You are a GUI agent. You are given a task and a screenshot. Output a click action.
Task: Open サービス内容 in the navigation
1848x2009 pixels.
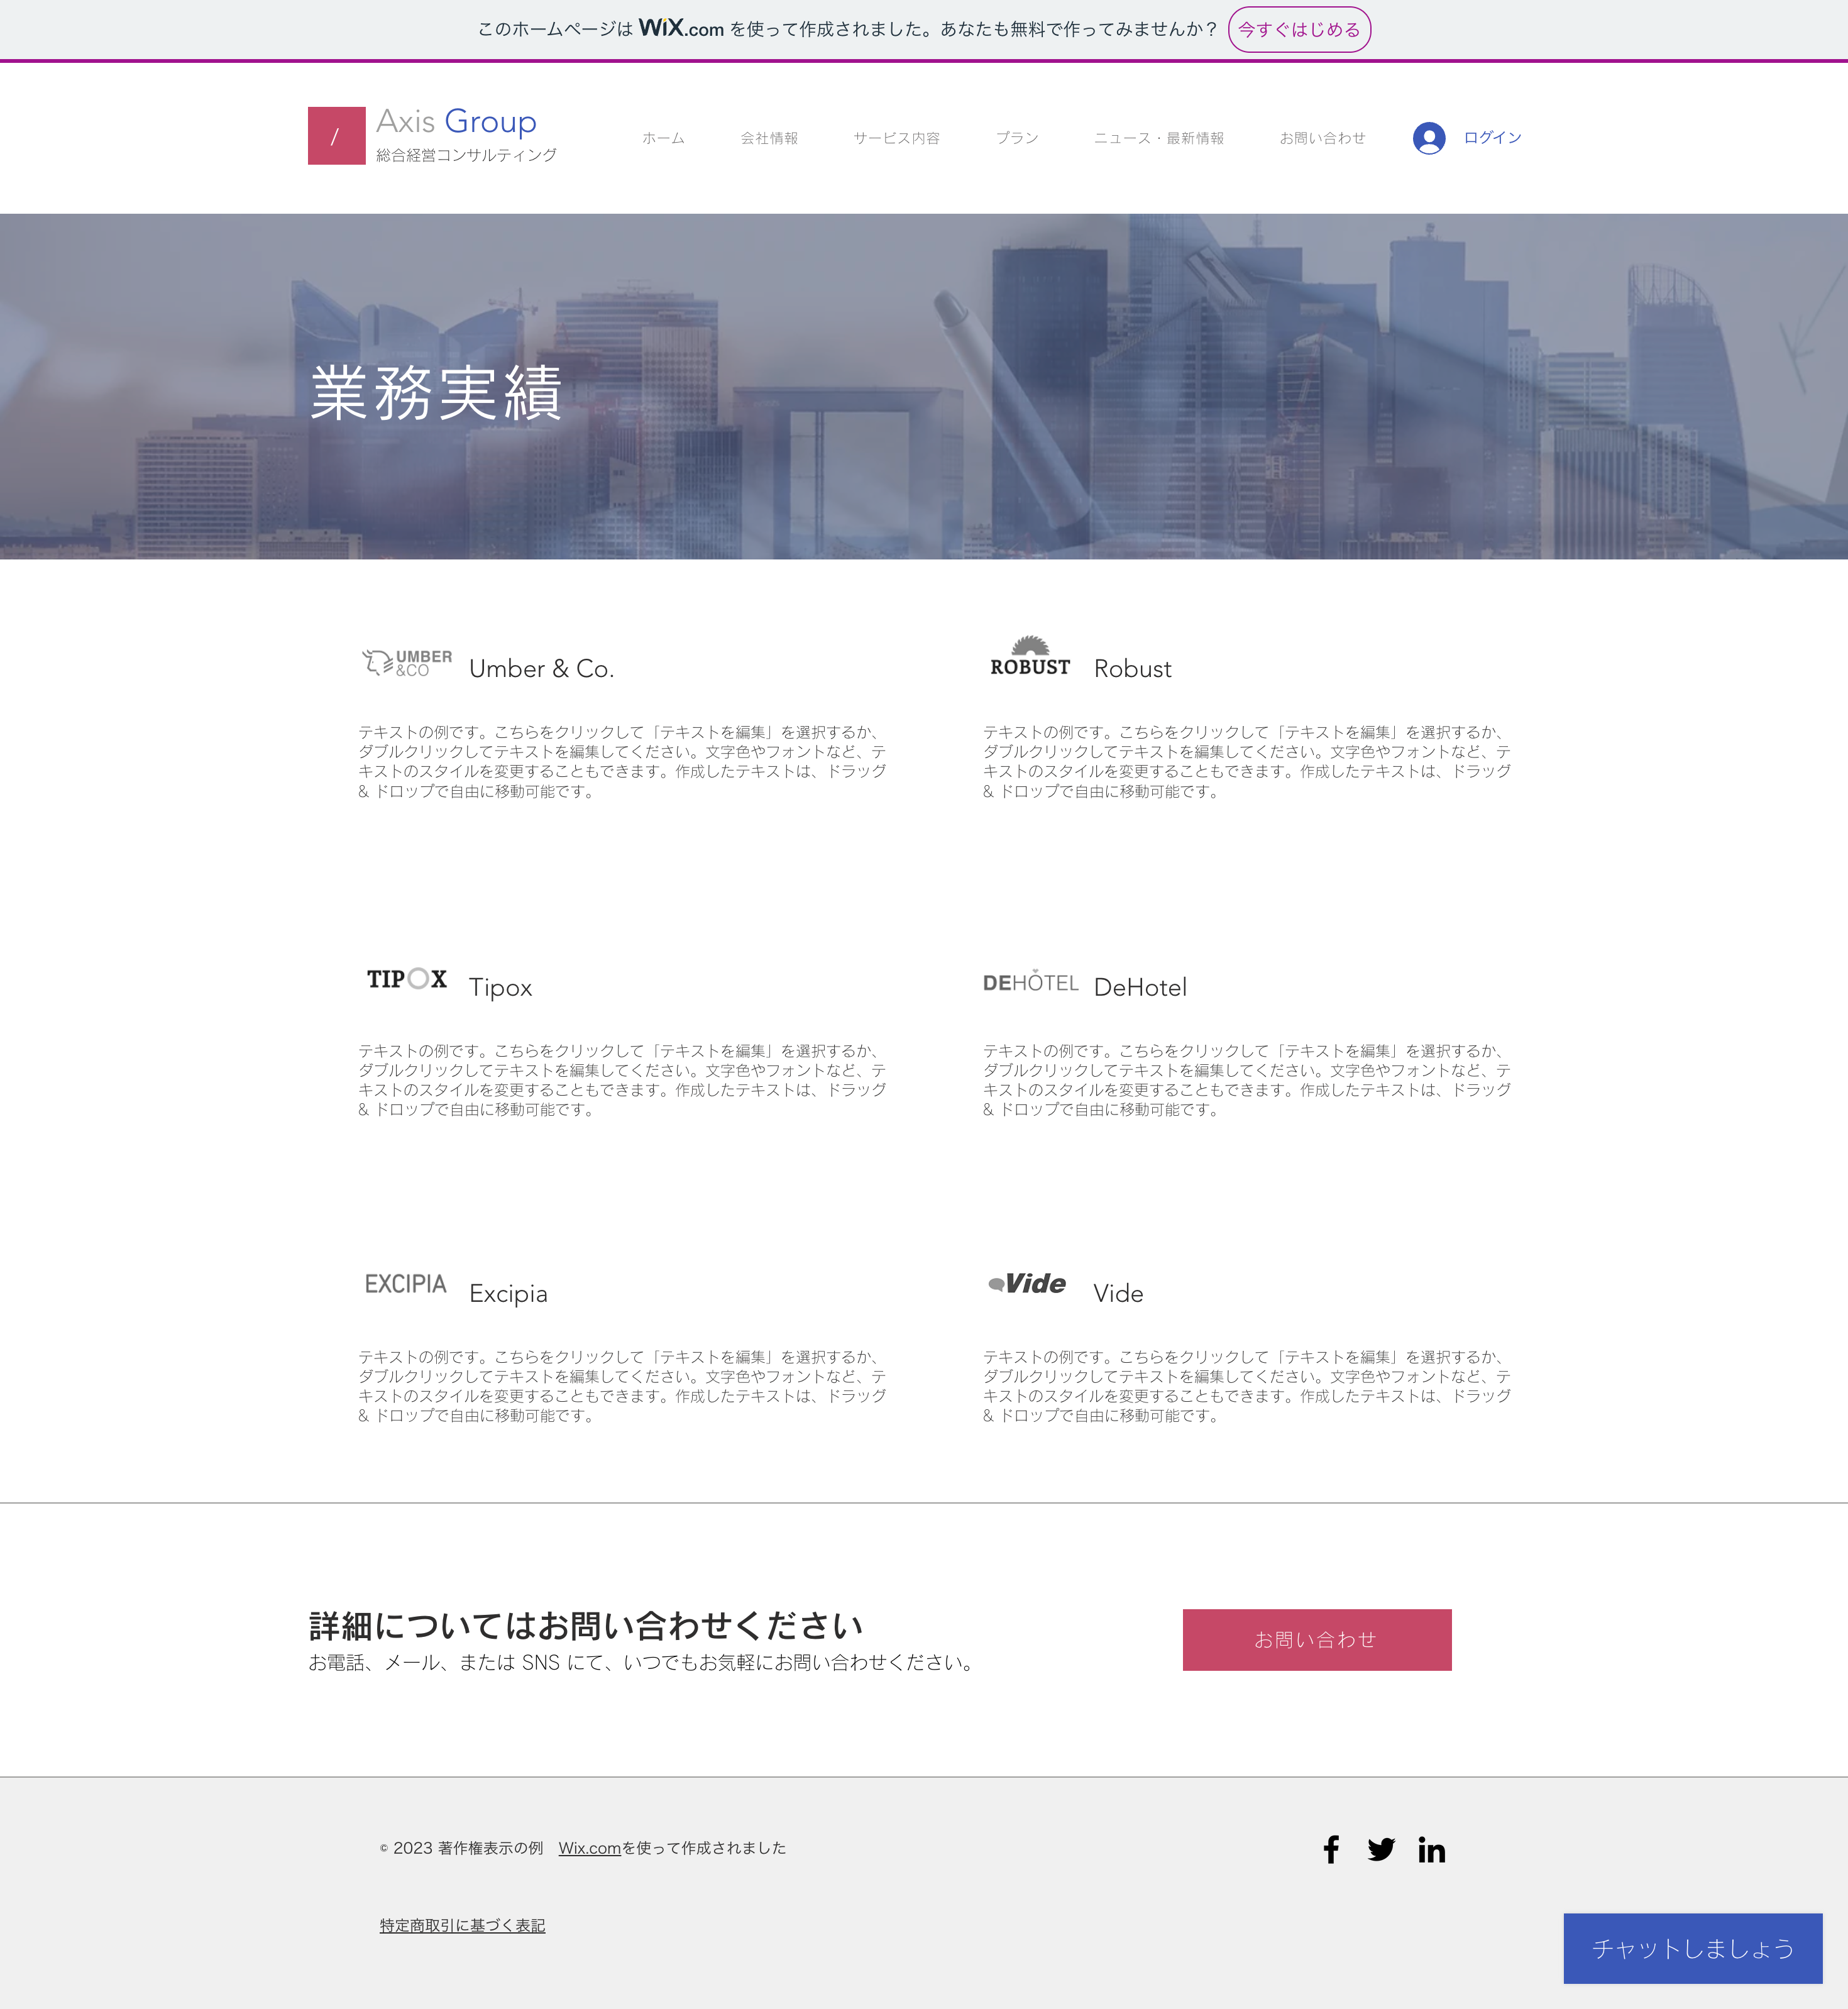(896, 138)
